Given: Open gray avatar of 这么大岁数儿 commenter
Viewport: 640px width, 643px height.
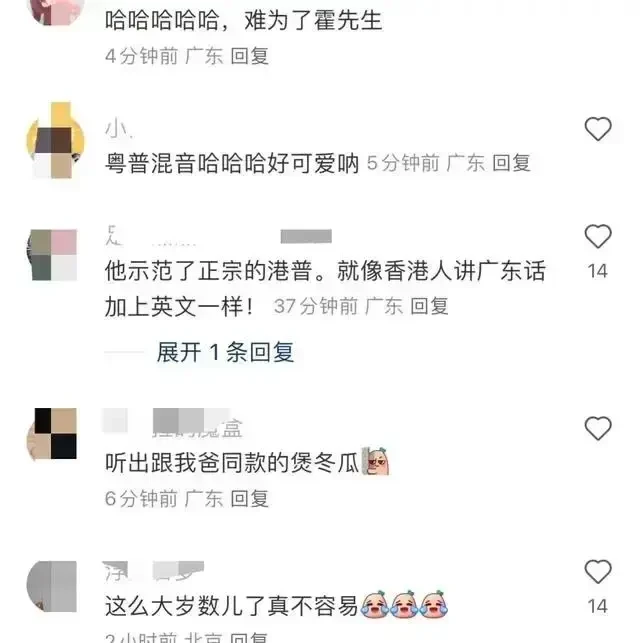Looking at the screenshot, I should coord(52,586).
